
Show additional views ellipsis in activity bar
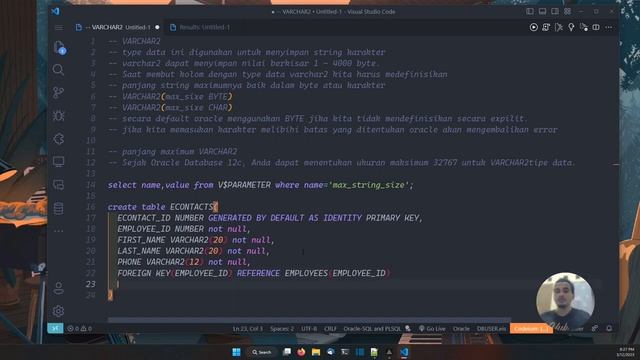(x=58, y=231)
